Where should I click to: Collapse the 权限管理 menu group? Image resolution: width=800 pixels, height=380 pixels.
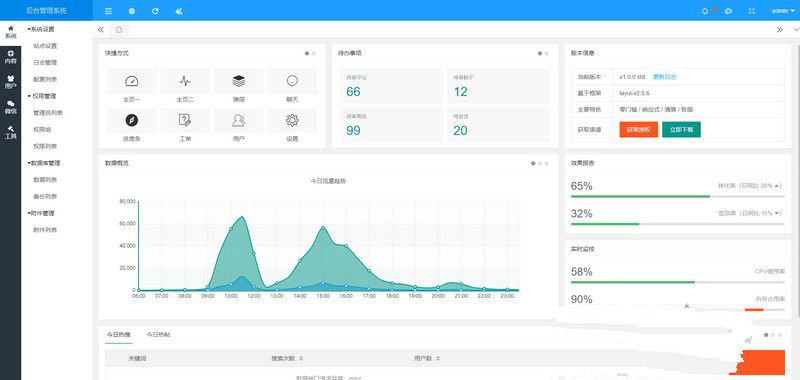coord(42,96)
